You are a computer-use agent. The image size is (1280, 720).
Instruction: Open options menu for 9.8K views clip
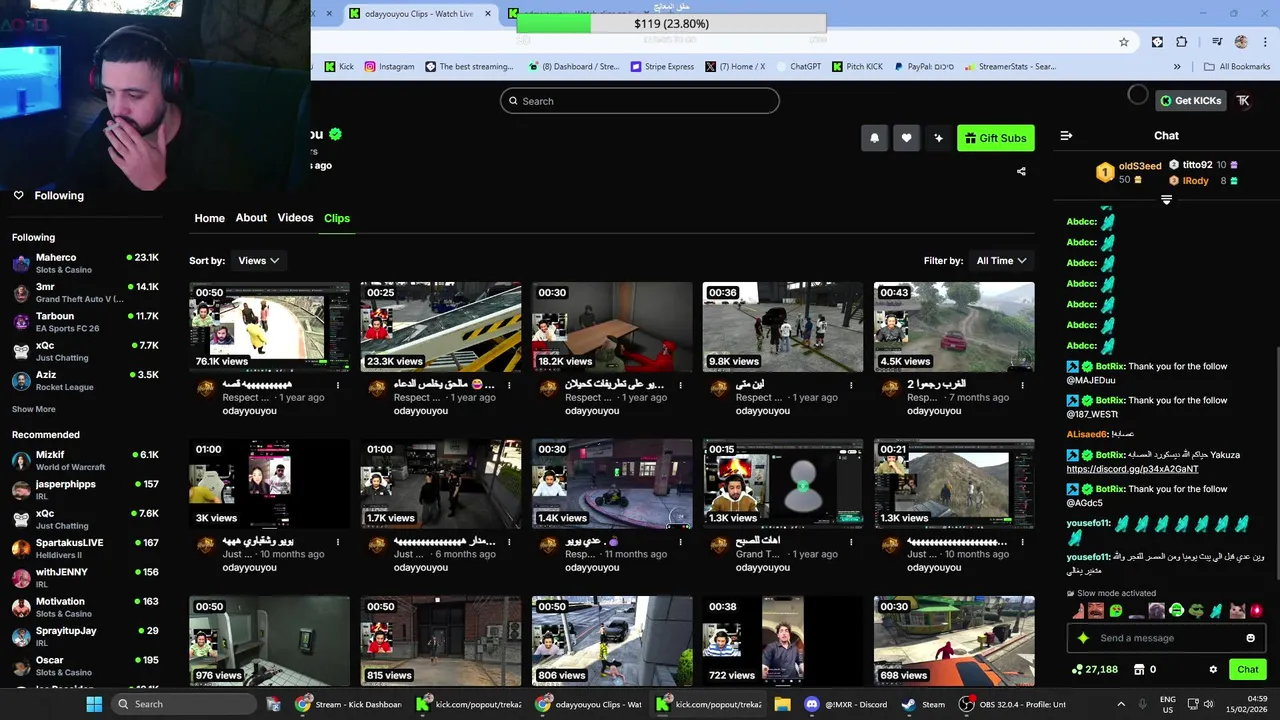click(851, 385)
